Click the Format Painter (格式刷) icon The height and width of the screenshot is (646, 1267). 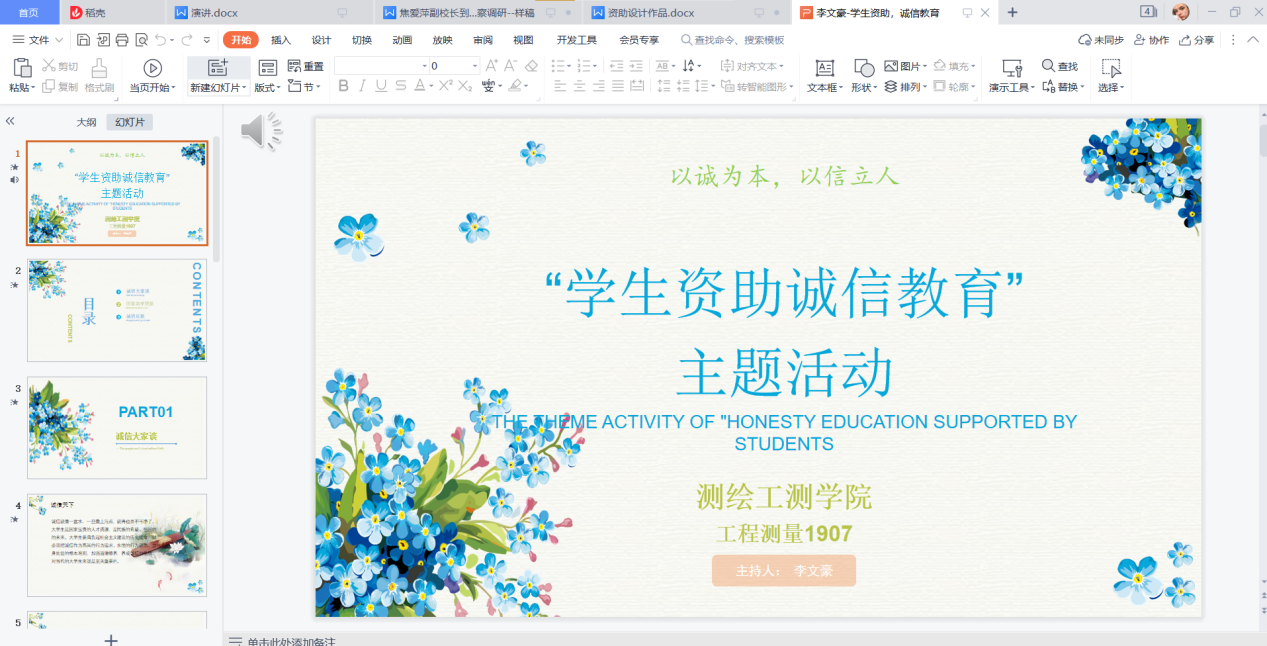point(99,68)
